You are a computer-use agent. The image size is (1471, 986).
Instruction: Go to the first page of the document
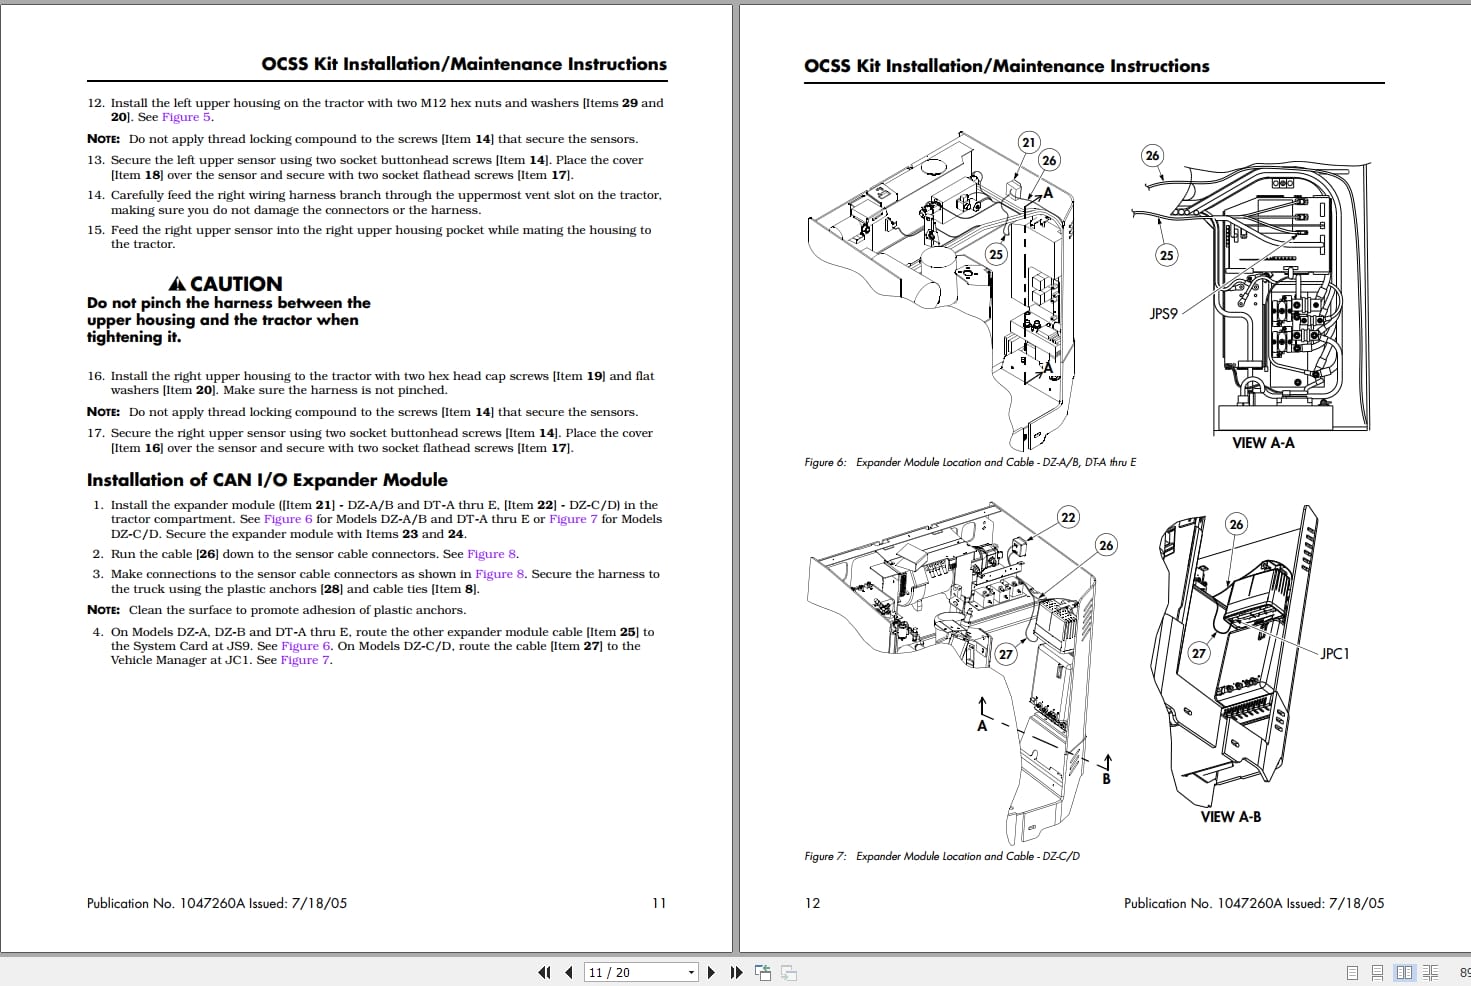[544, 972]
